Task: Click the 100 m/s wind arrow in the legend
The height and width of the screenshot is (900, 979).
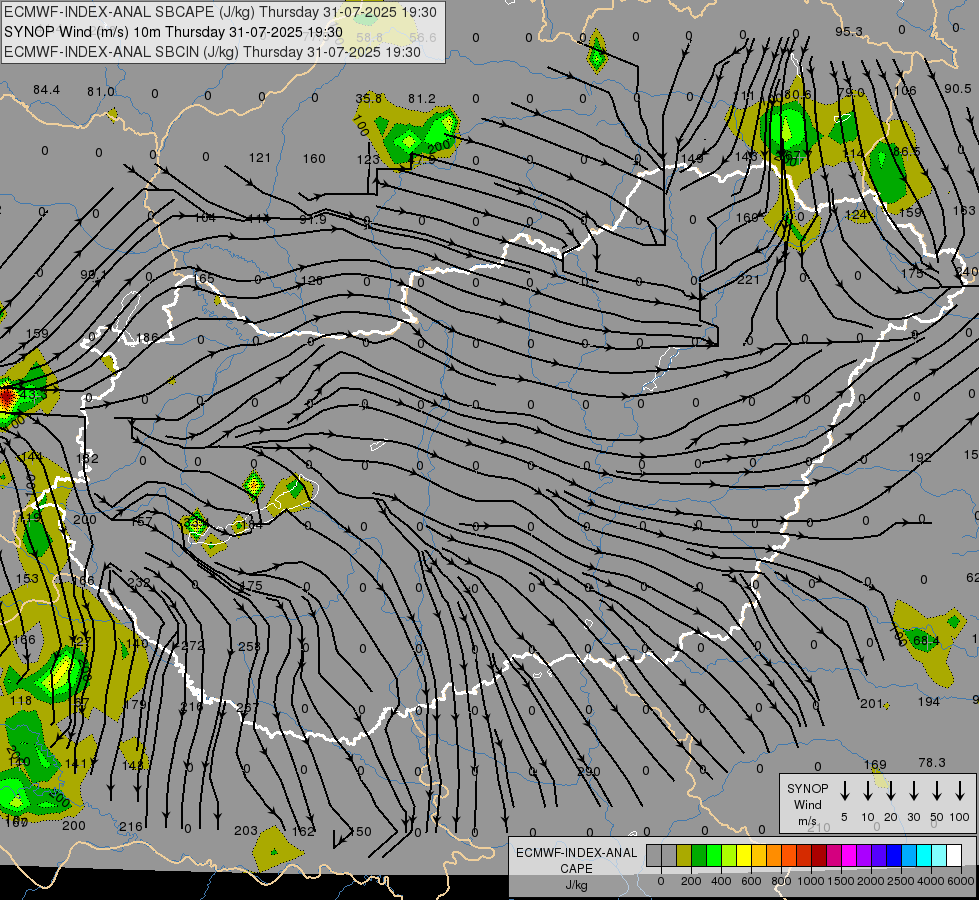Action: pos(960,791)
